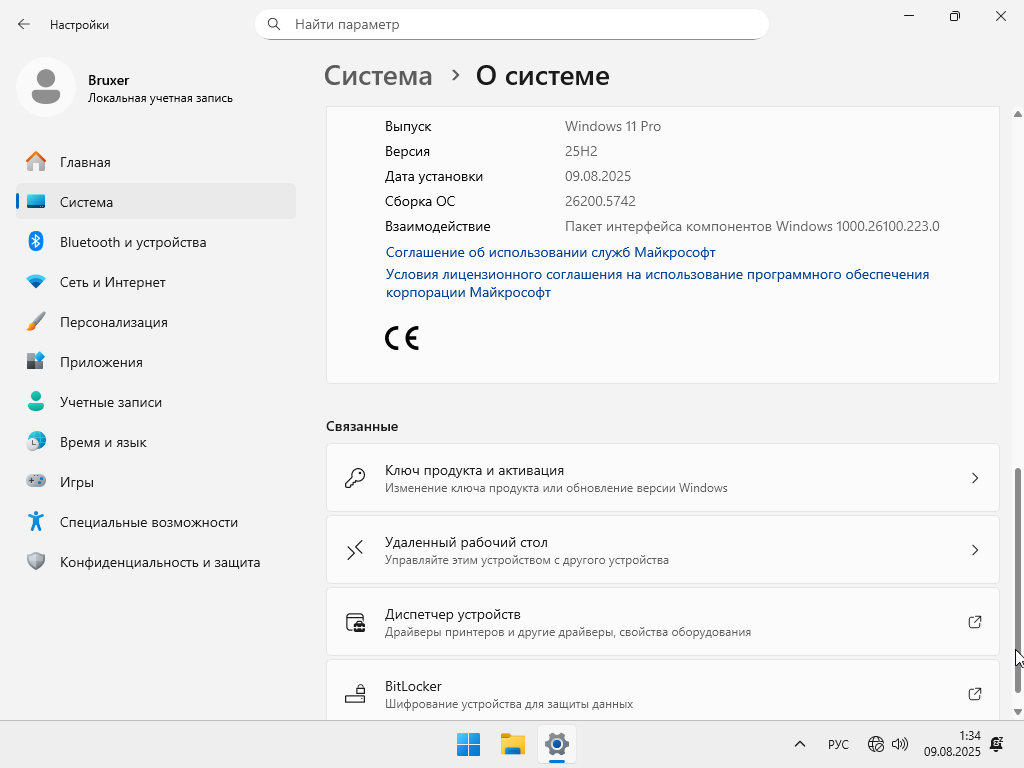
Task: Open Время и язык section
Action: 156,441
